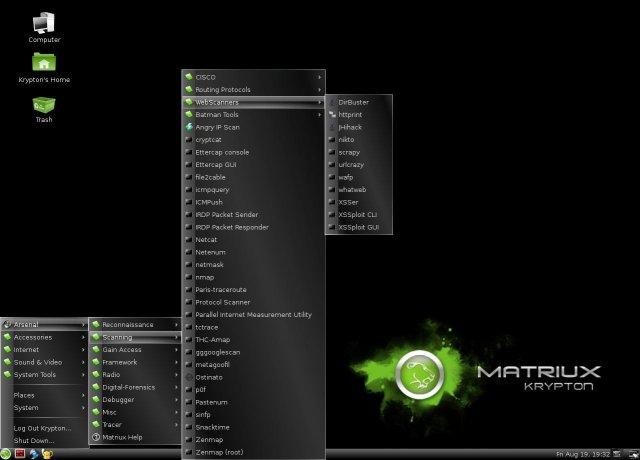
Task: Expand the Debugger submenu
Action: tap(135, 400)
